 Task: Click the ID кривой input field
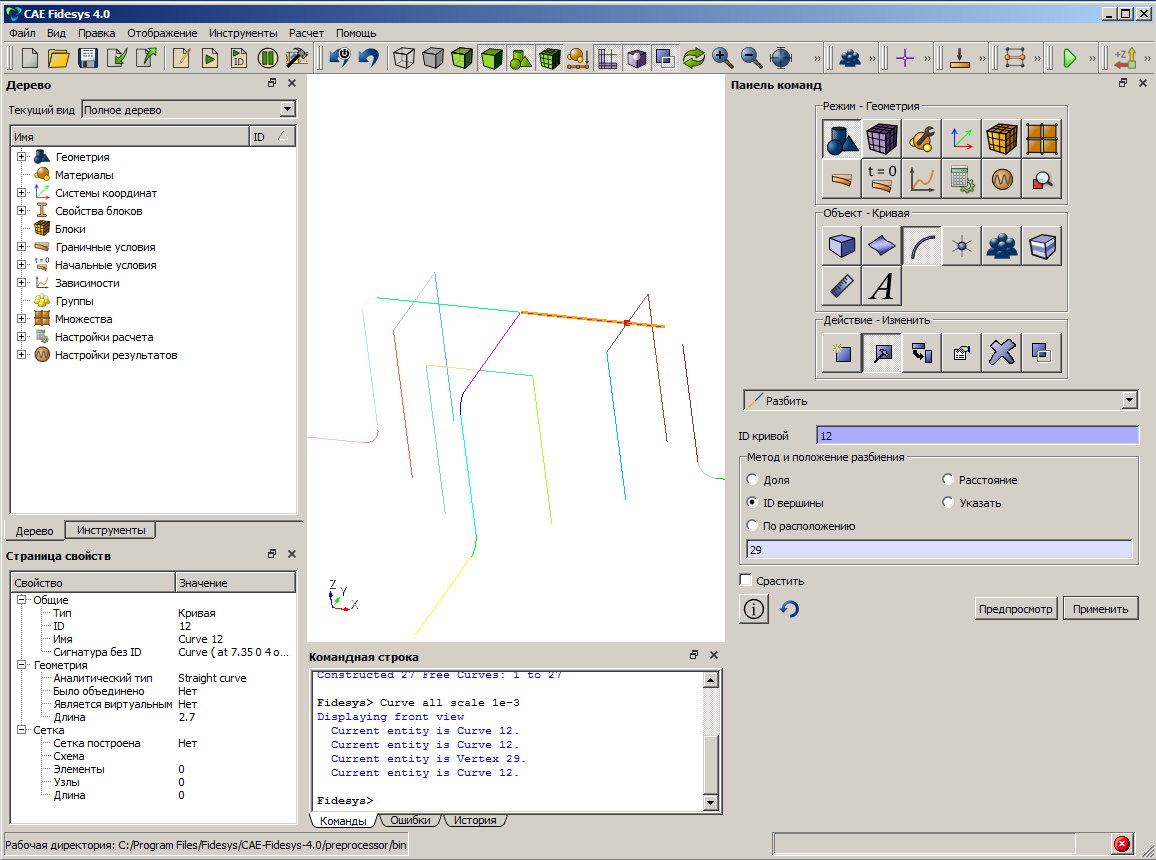tap(978, 436)
